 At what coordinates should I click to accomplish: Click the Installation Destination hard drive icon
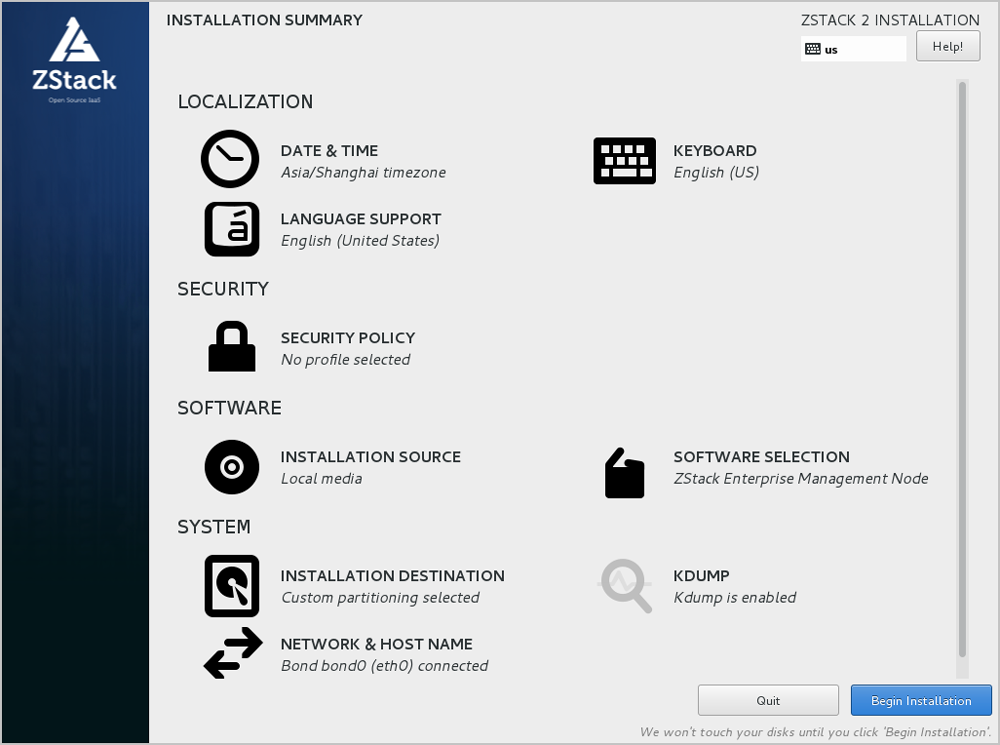(x=232, y=586)
